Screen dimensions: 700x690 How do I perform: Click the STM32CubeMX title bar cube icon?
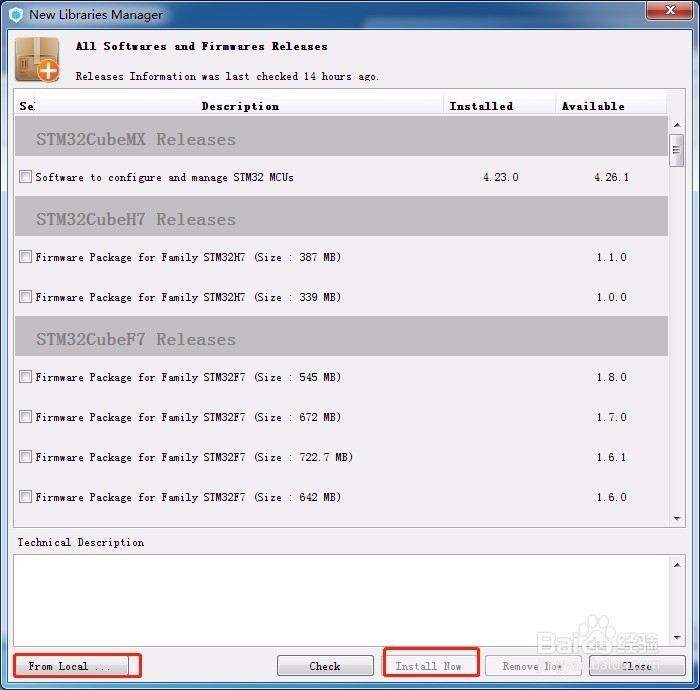[16, 15]
